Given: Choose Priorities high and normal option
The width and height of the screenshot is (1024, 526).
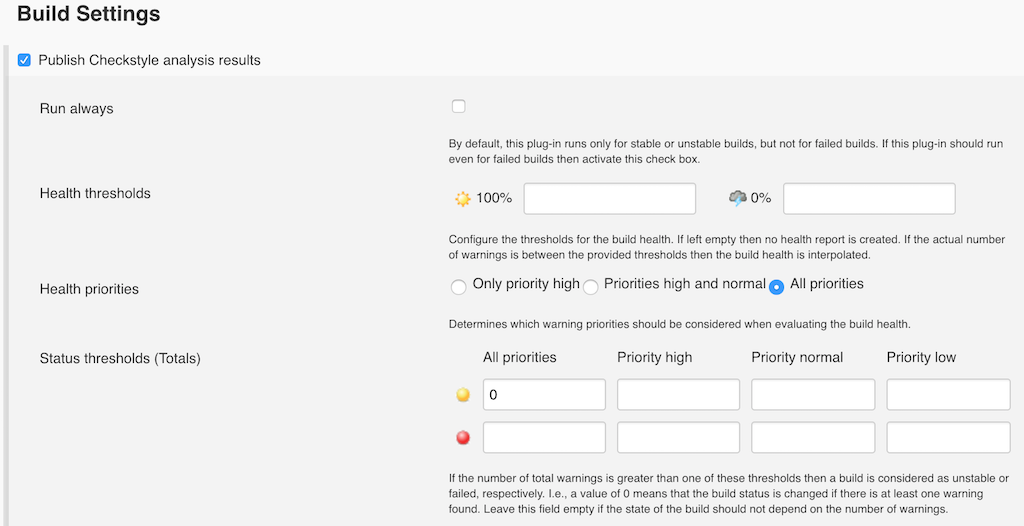Looking at the screenshot, I should coord(591,287).
